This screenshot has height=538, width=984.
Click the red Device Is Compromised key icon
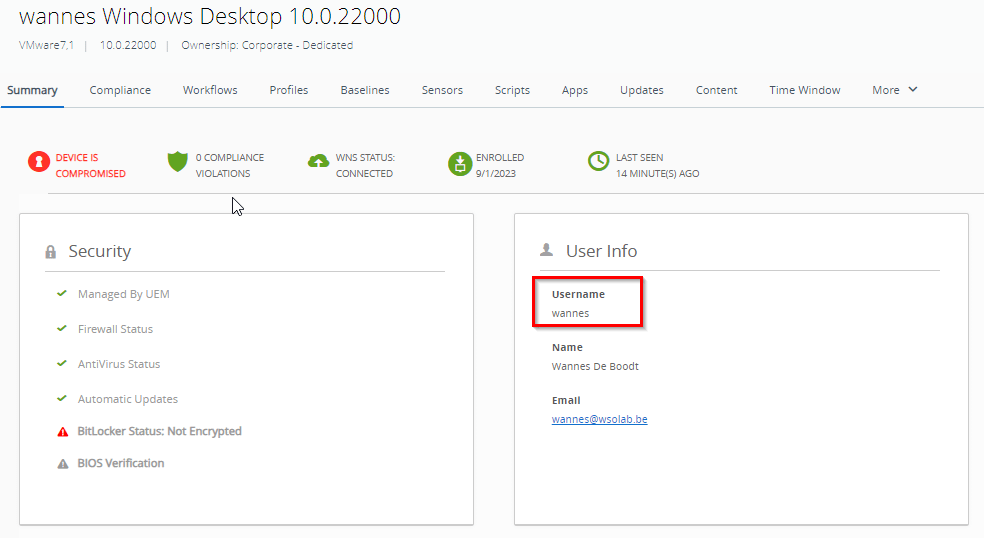click(x=38, y=162)
